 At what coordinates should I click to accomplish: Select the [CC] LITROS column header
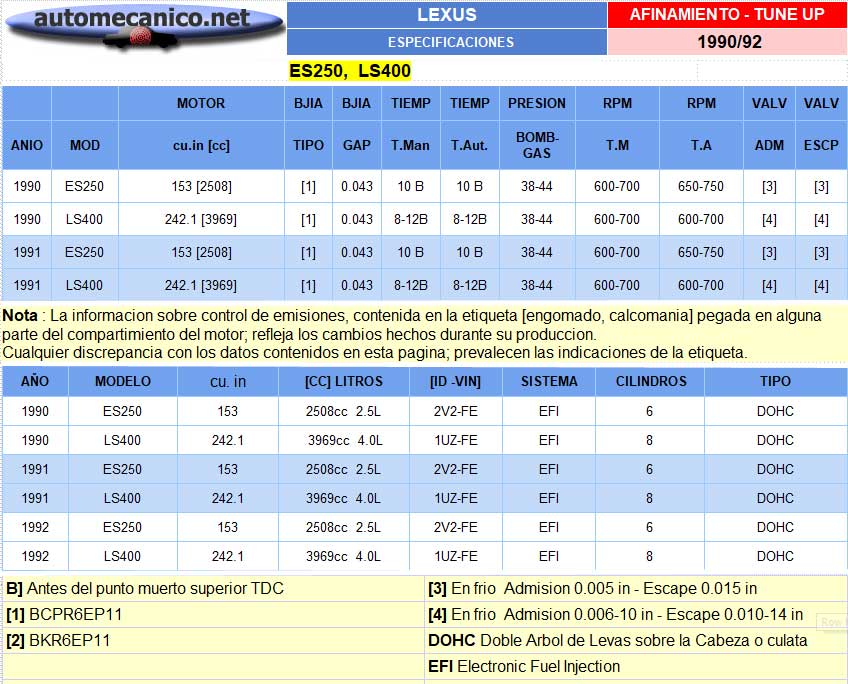343,381
